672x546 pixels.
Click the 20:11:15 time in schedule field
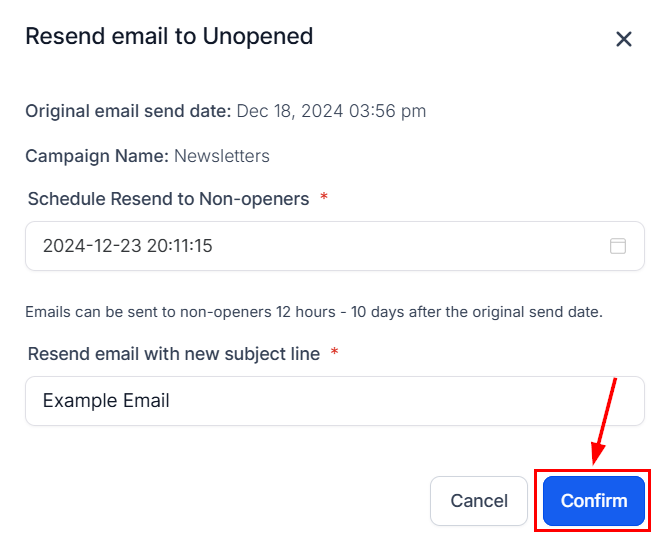coord(179,246)
